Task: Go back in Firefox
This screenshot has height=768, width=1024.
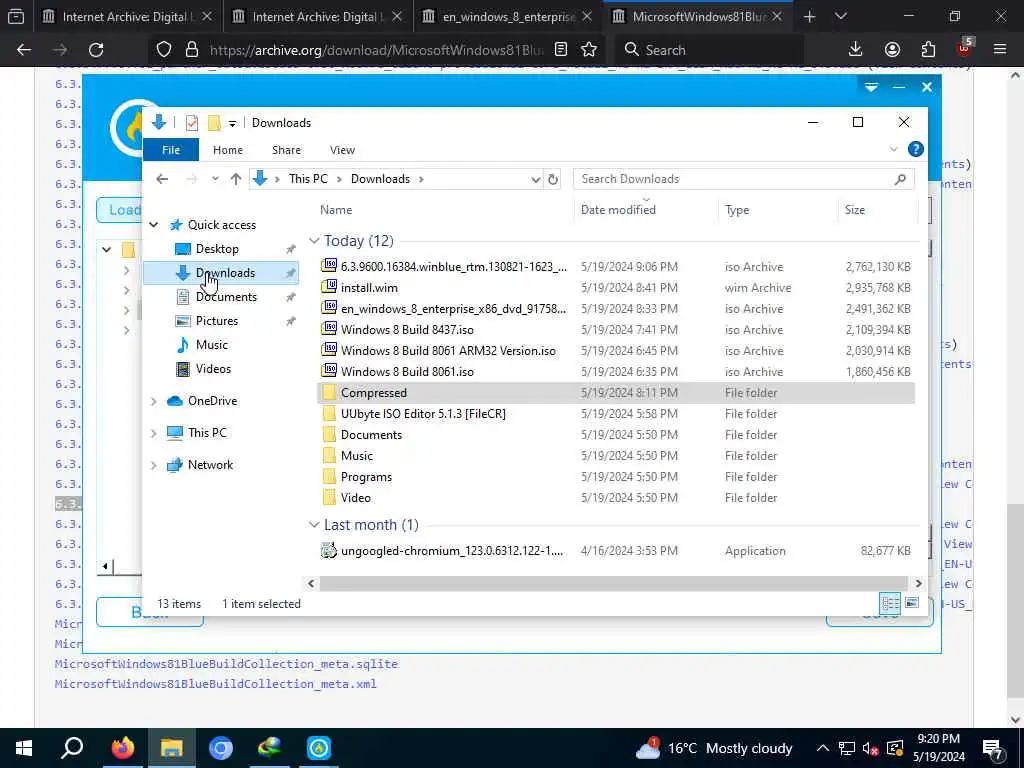Action: [24, 50]
